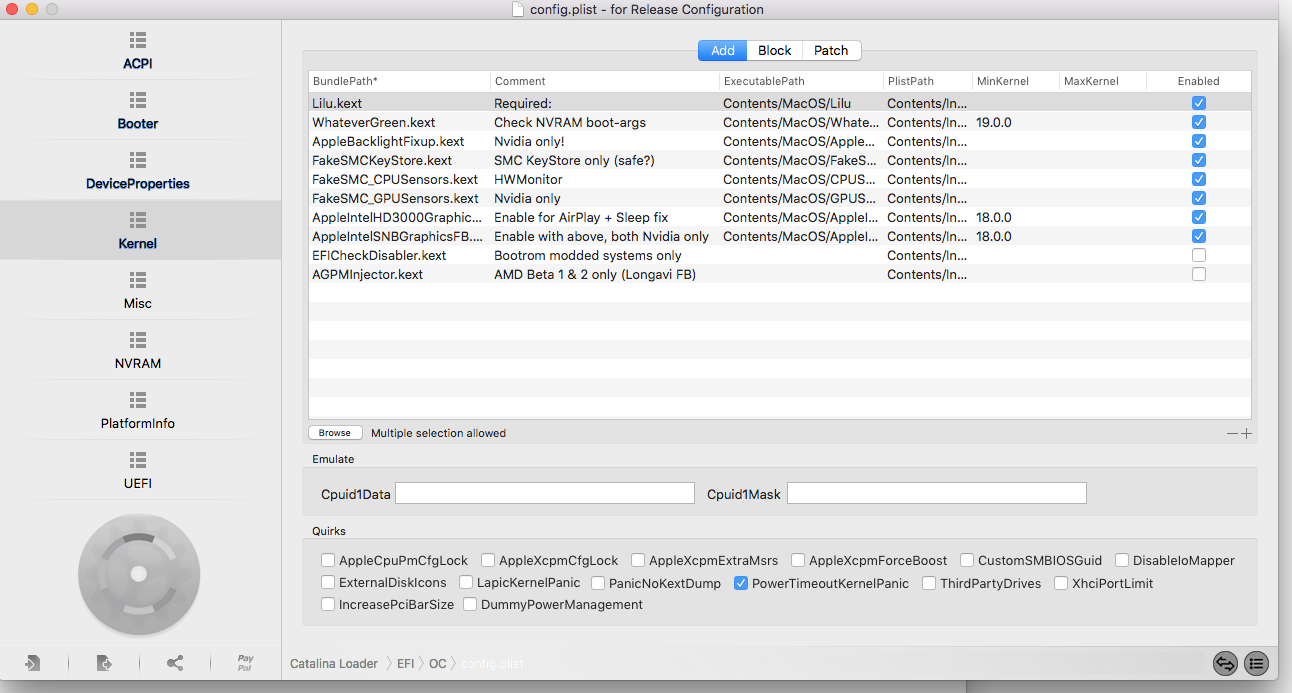Select the Kernel sidebar section
Screen dimensions: 1292x693
tap(138, 231)
